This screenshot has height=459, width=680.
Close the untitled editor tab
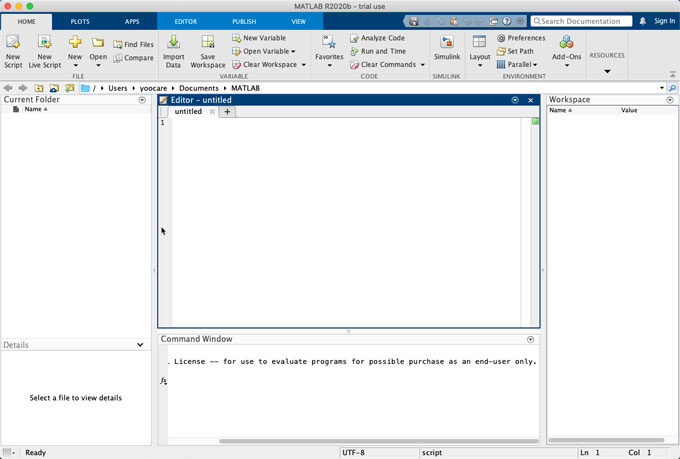pyautogui.click(x=212, y=111)
